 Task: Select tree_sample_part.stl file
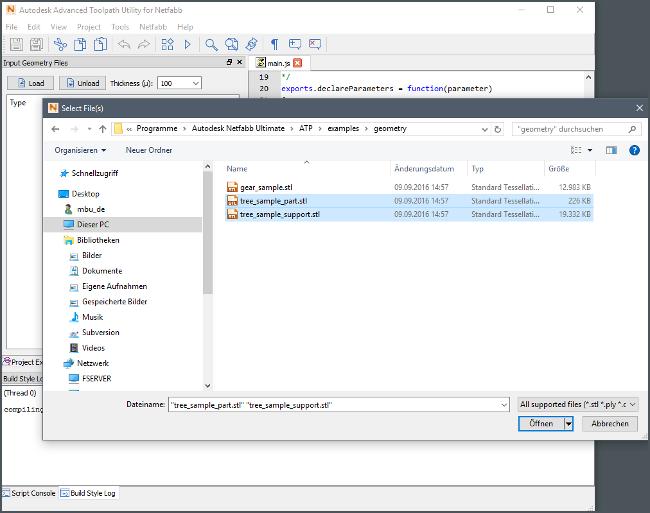(x=409, y=201)
